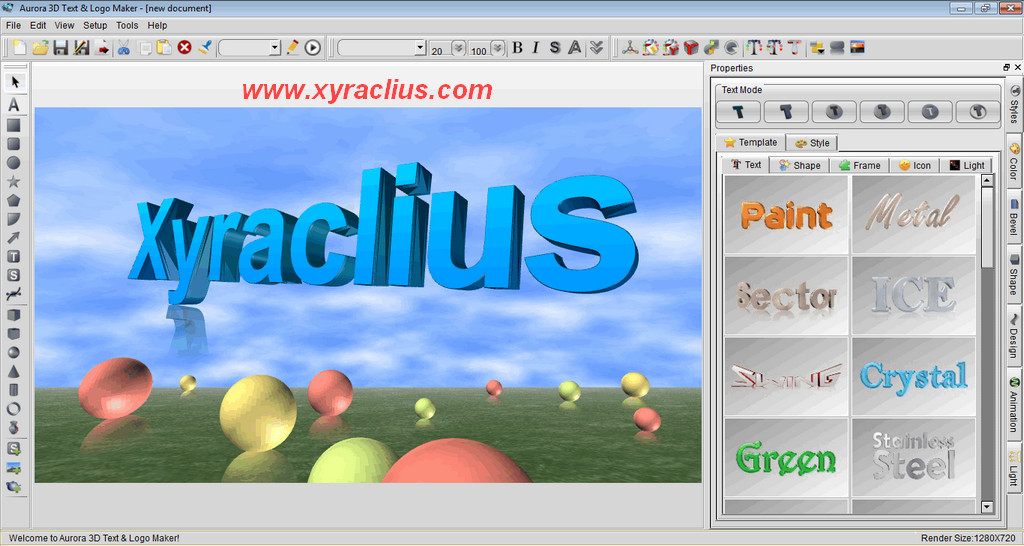1024x546 pixels.
Task: Choose the last Text Mode button
Action: point(978,112)
